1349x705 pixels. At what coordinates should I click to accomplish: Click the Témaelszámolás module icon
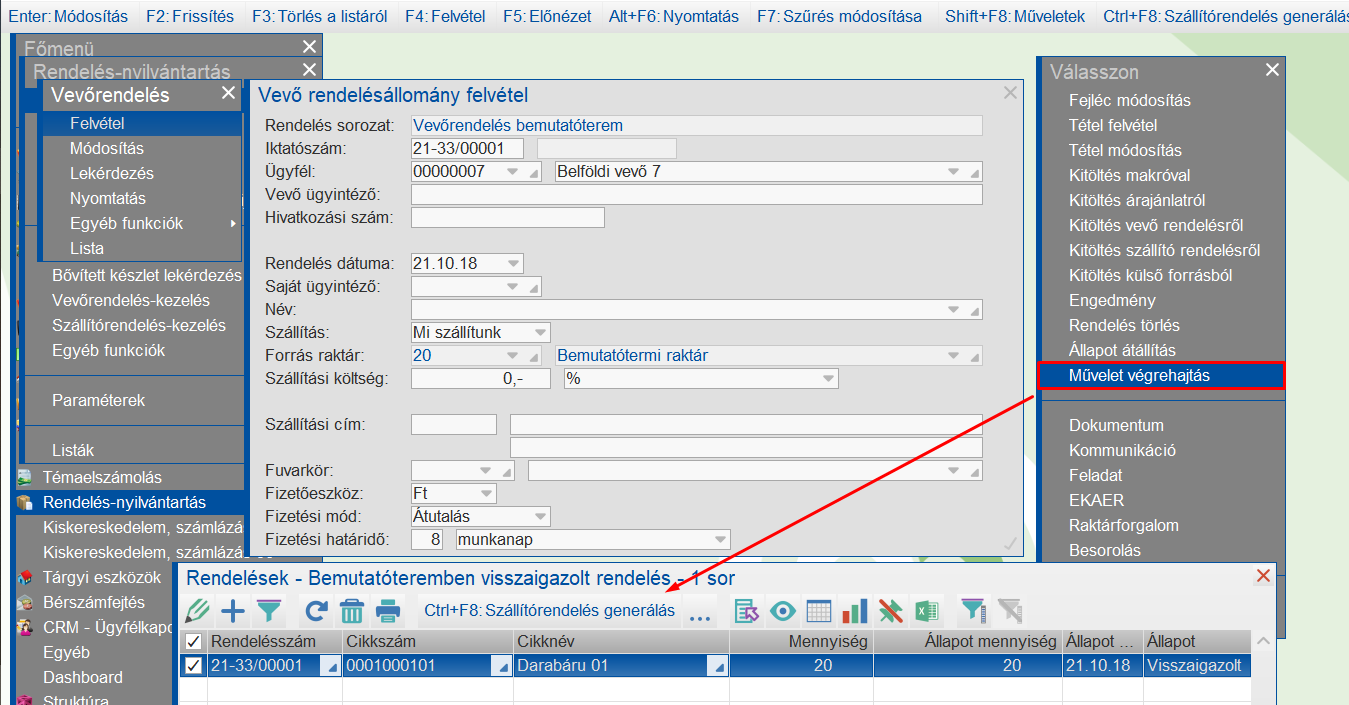tap(25, 477)
